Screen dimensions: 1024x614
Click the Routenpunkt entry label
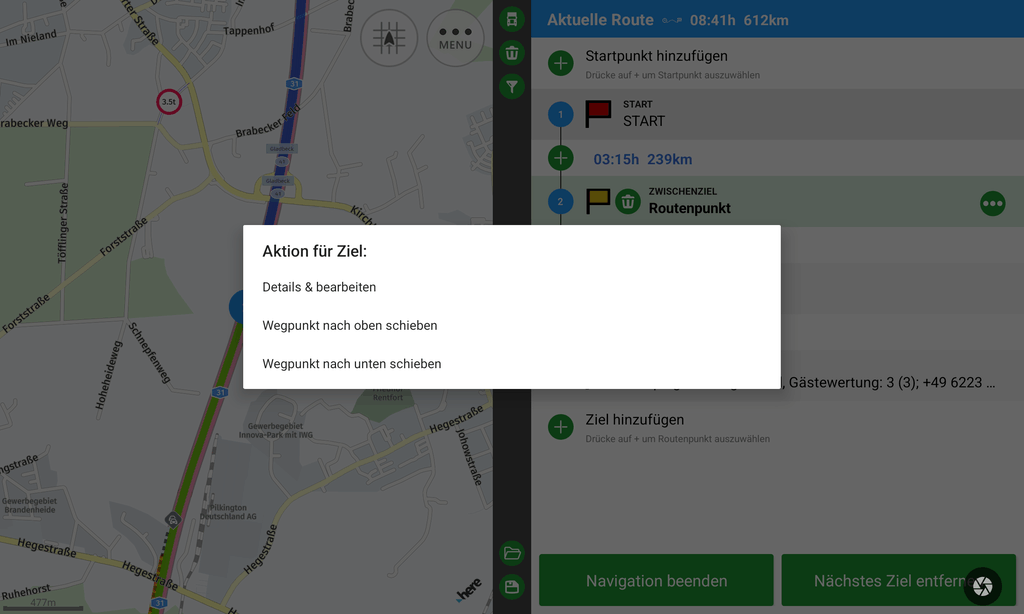tap(690, 208)
